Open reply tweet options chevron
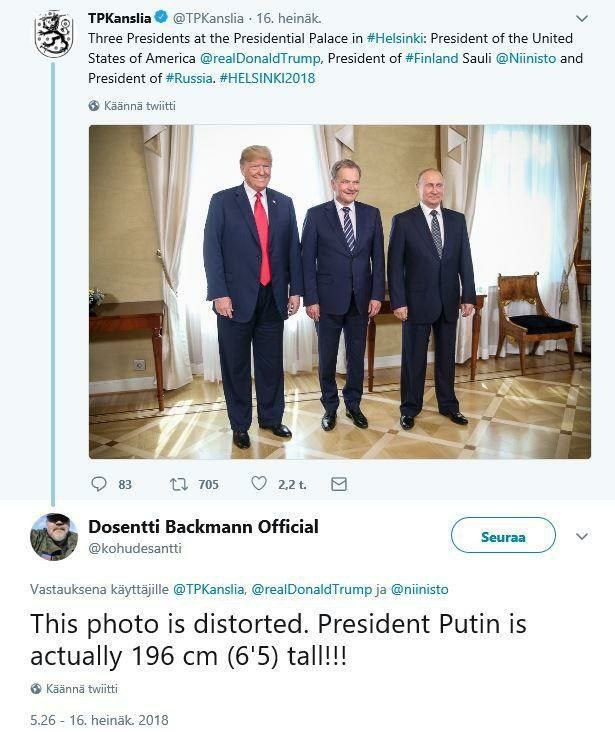Image resolution: width=615 pixels, height=732 pixels. point(583,536)
